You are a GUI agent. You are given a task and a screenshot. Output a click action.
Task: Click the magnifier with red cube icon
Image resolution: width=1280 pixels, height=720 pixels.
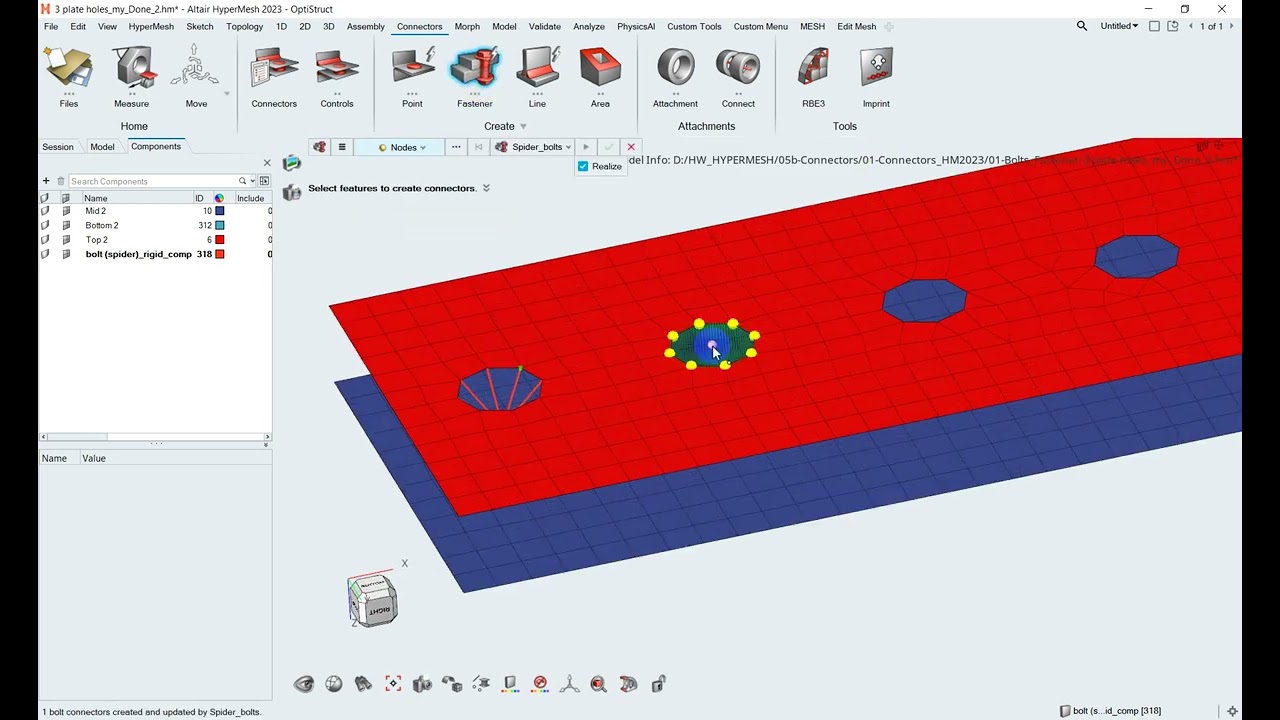(598, 684)
